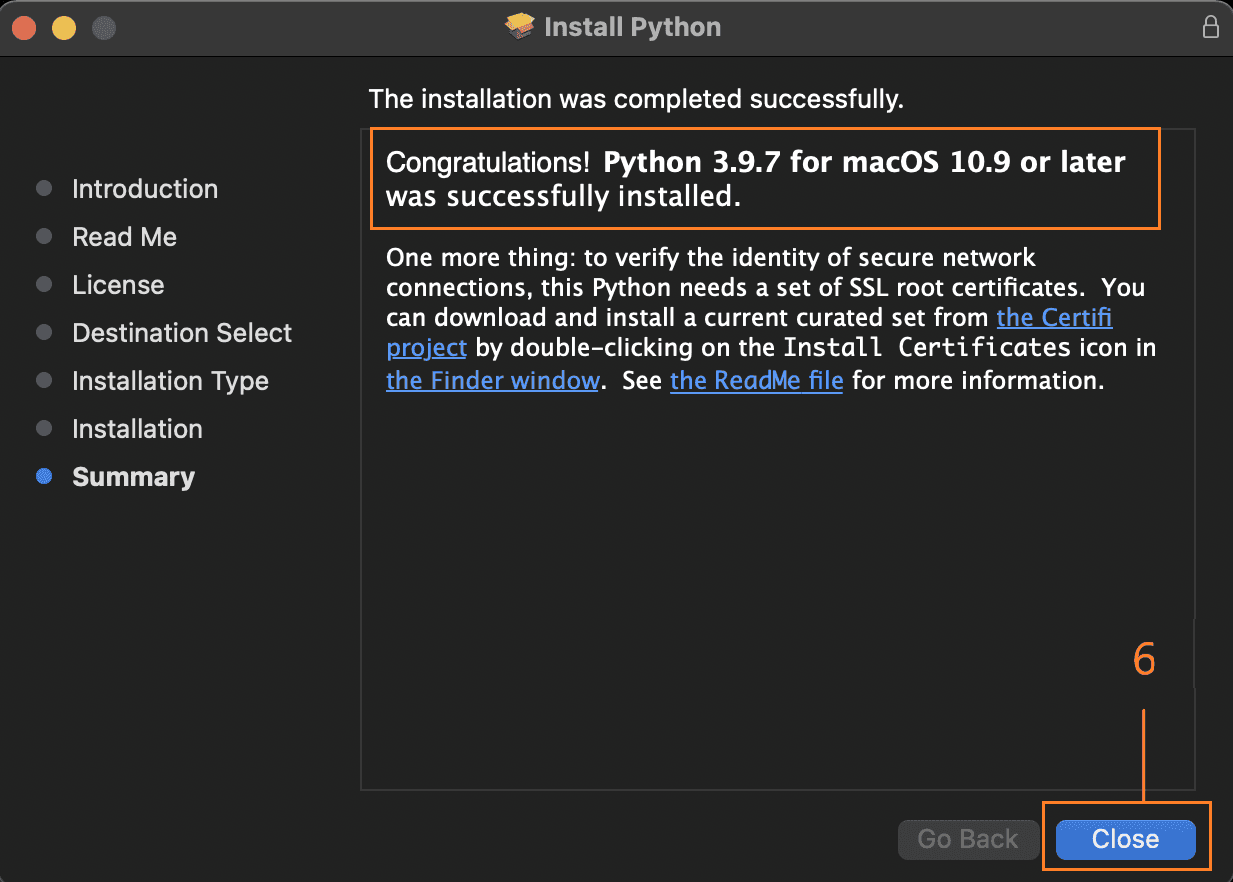Open the Finder window link

[492, 381]
